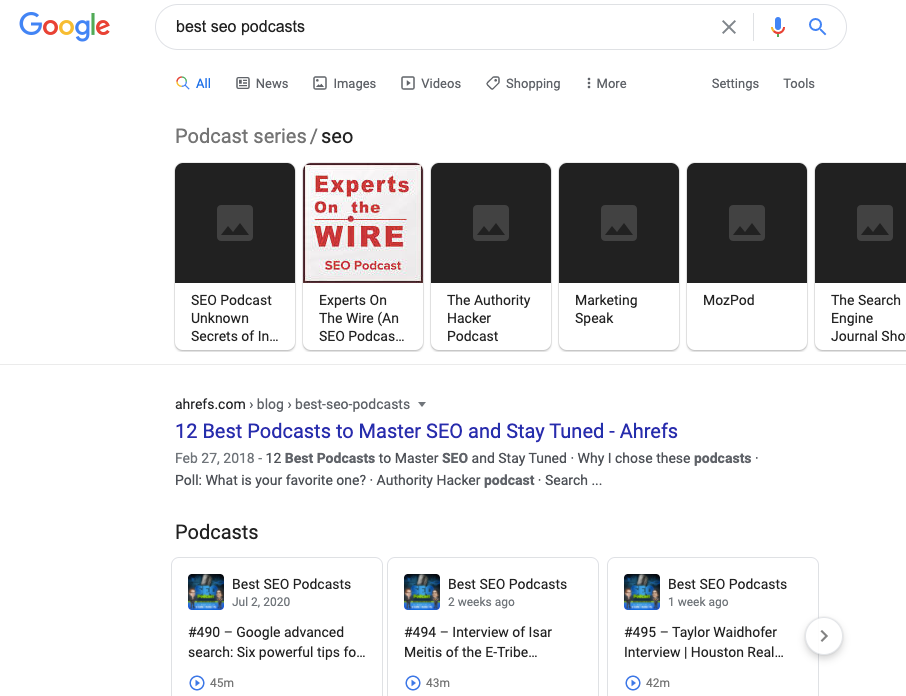
Task: Play the 43m episode #494
Action: pos(413,683)
